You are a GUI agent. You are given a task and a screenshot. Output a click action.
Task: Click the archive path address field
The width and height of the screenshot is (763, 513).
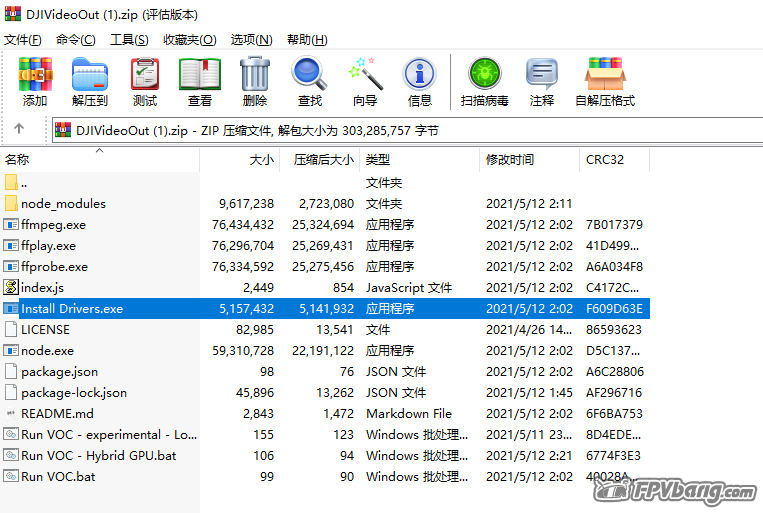tap(407, 130)
